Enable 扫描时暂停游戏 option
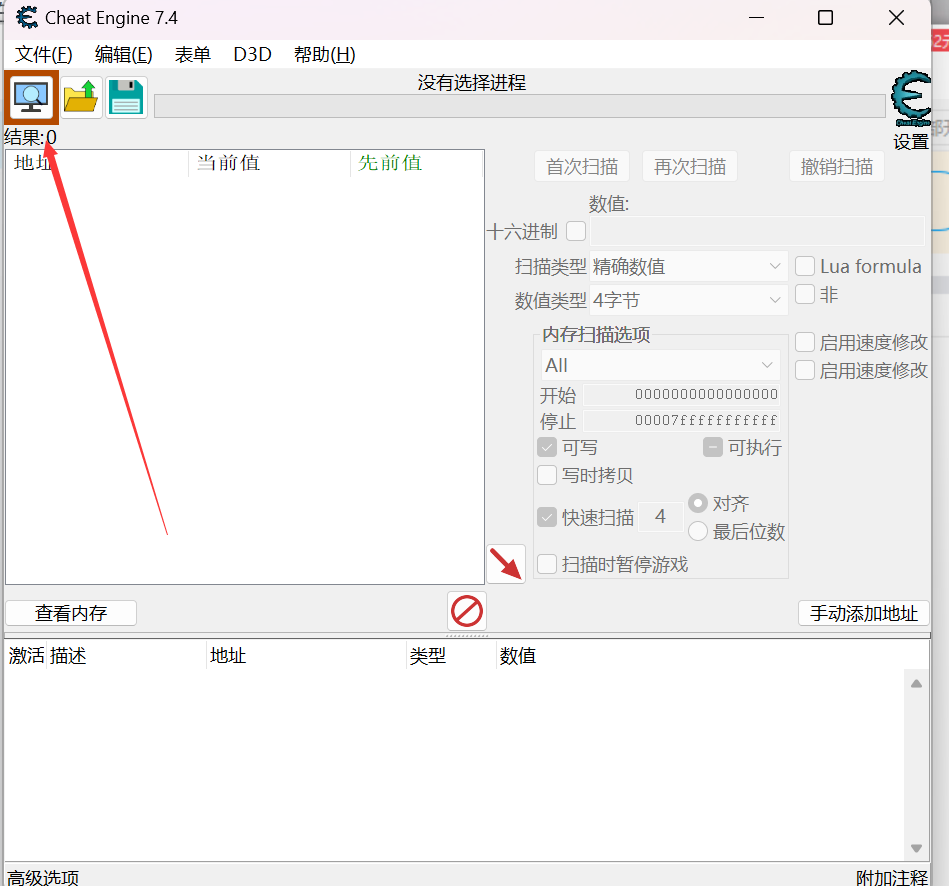The width and height of the screenshot is (949, 886). [x=547, y=563]
